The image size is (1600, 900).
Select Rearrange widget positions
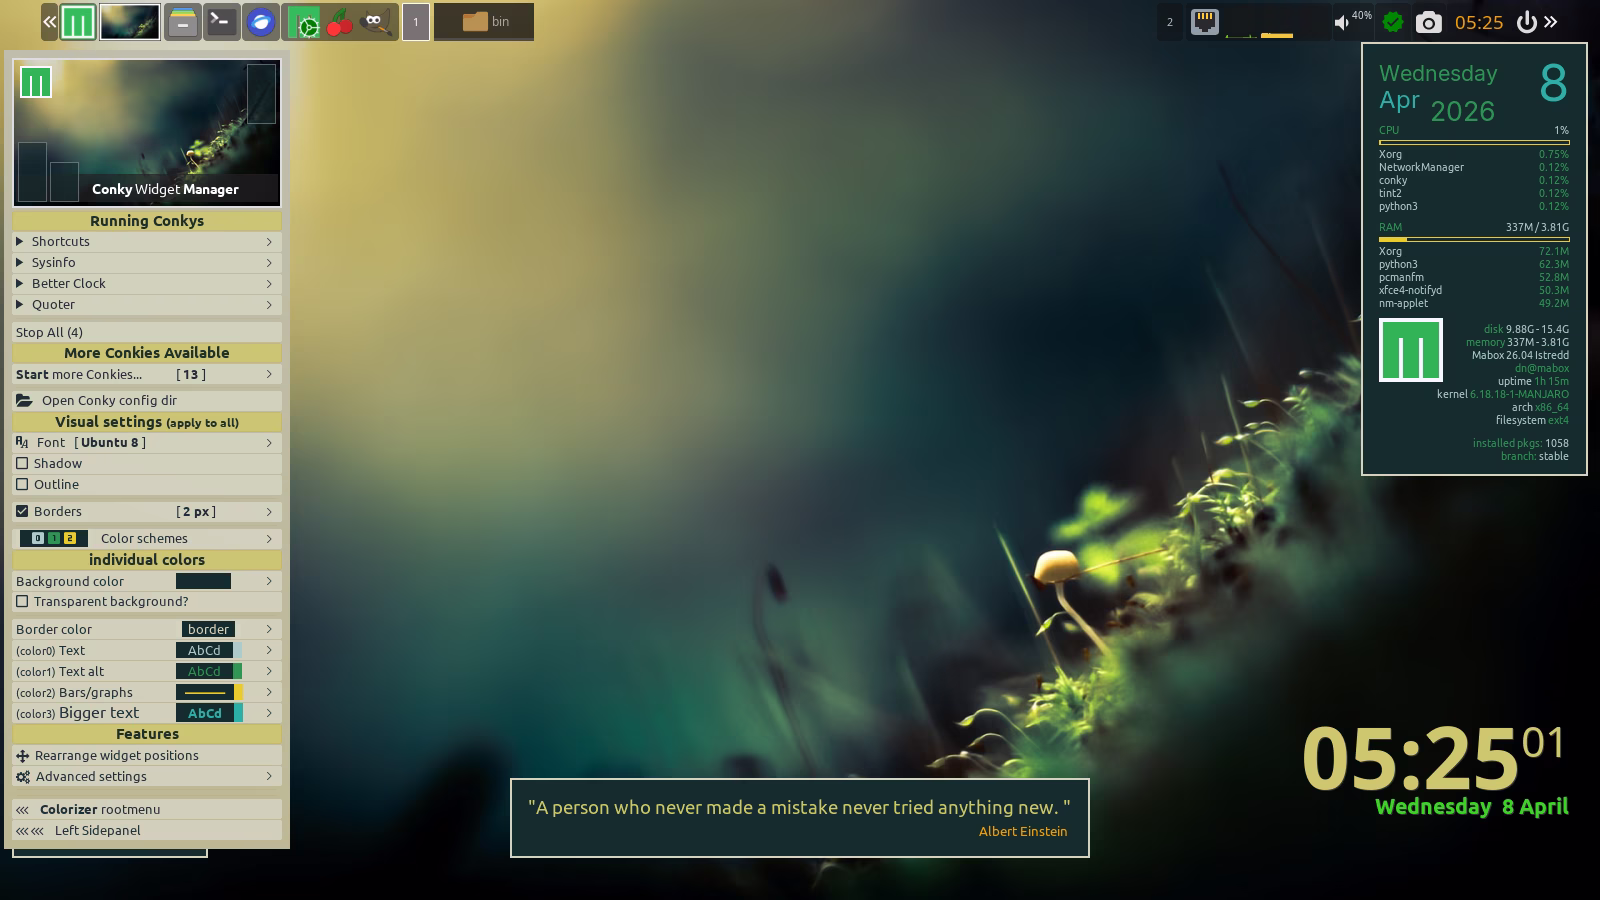[x=116, y=755]
